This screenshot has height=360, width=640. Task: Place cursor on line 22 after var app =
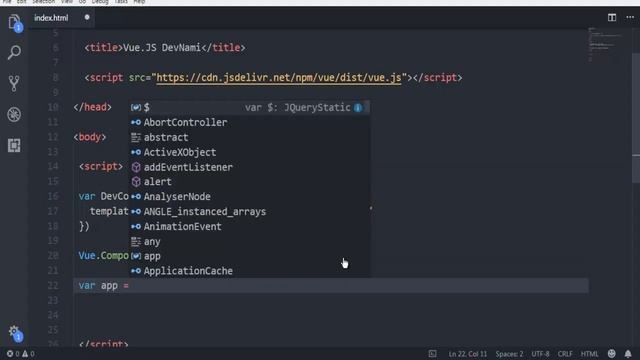[x=131, y=286]
